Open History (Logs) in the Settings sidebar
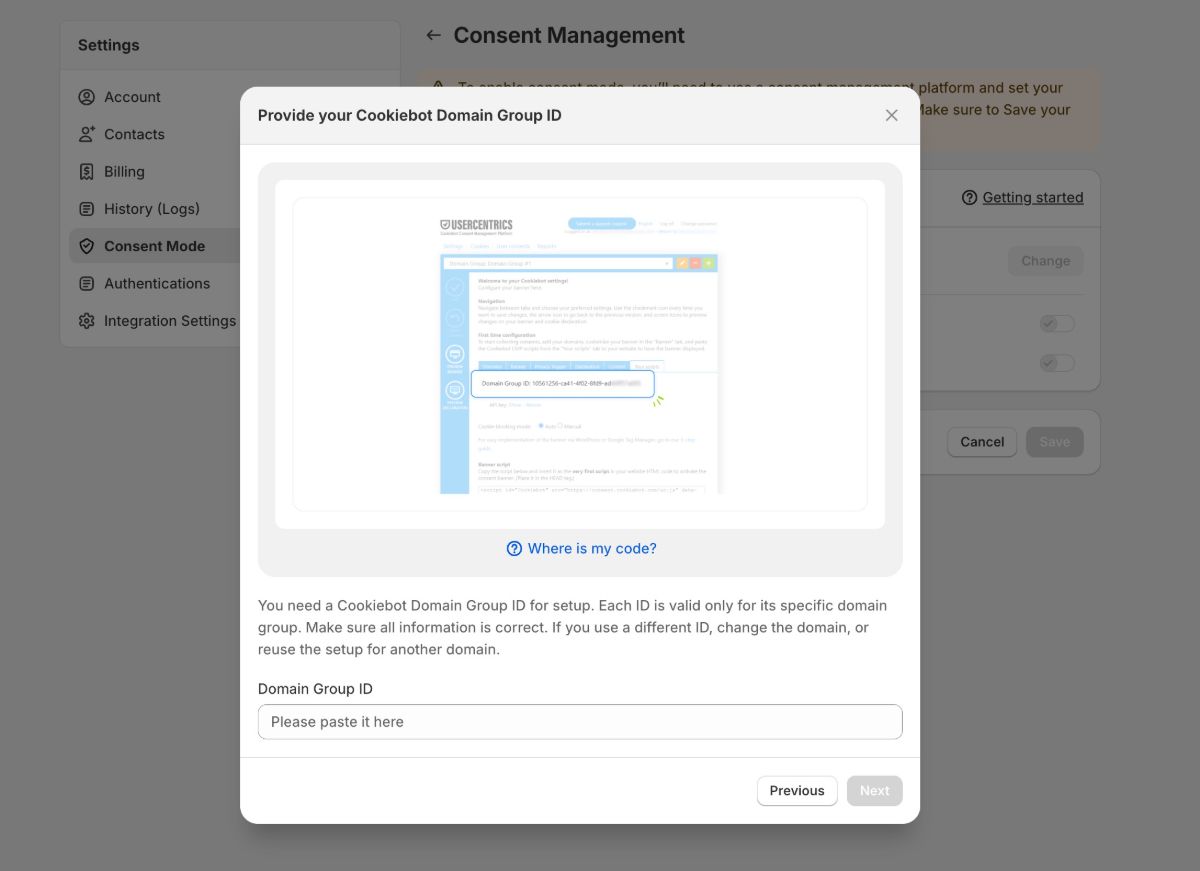This screenshot has width=1200, height=871. (152, 209)
